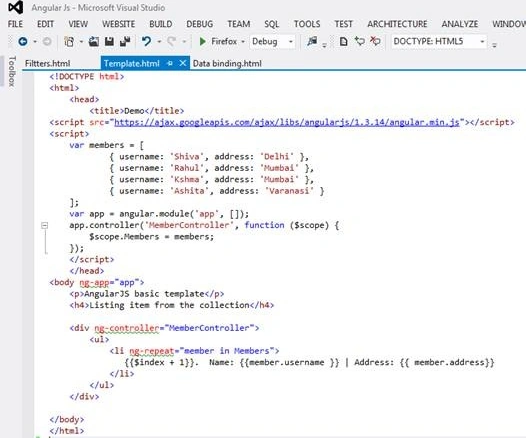The width and height of the screenshot is (526, 438).
Task: Open the ARCHITECTURE menu
Action: [x=397, y=24]
